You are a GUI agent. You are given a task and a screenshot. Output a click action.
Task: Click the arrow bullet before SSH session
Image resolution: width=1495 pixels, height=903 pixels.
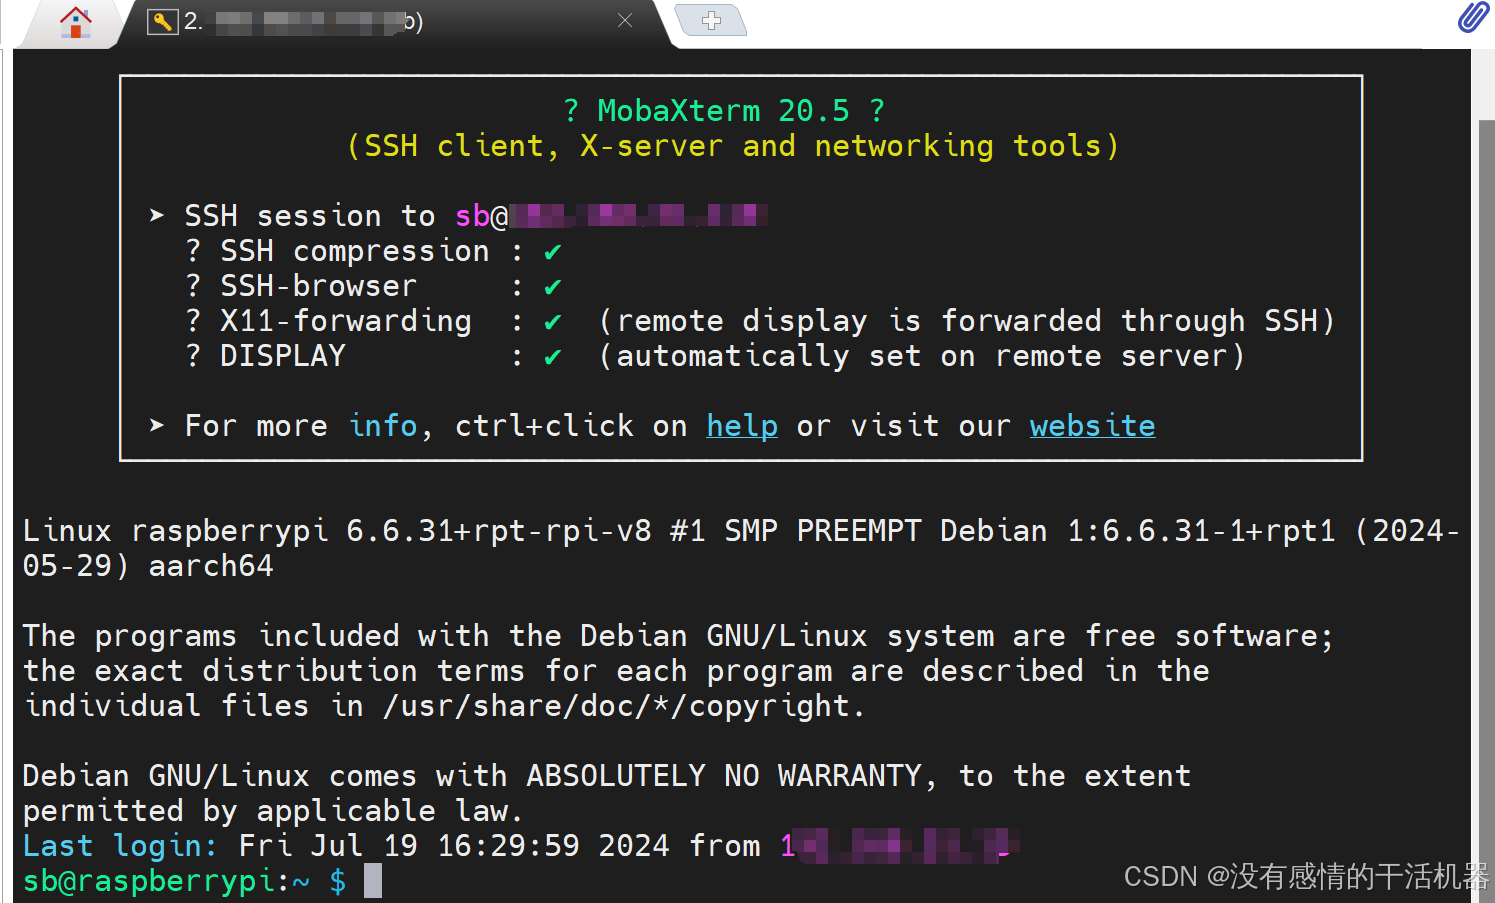pyautogui.click(x=157, y=215)
